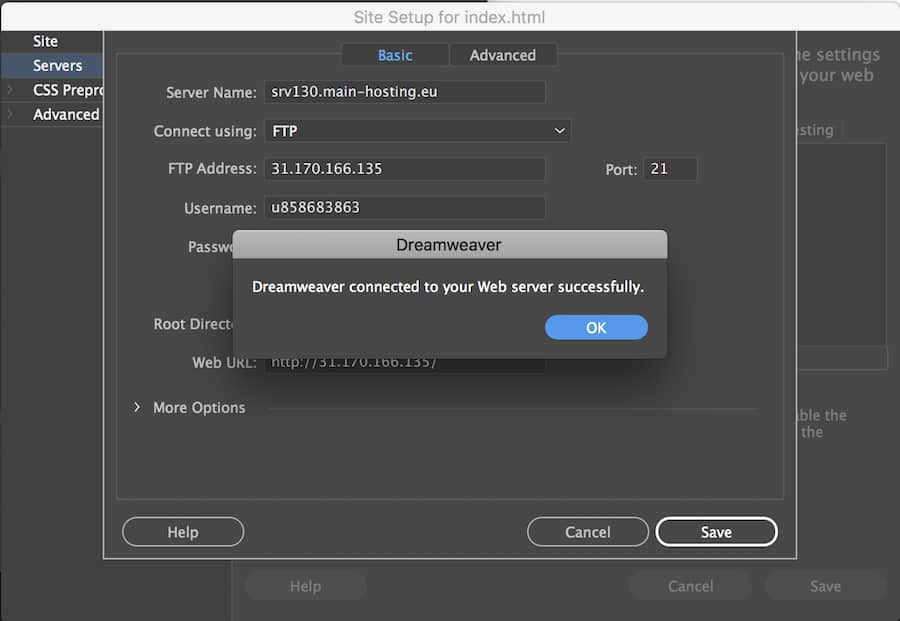
Task: Save the server configuration
Action: (716, 531)
